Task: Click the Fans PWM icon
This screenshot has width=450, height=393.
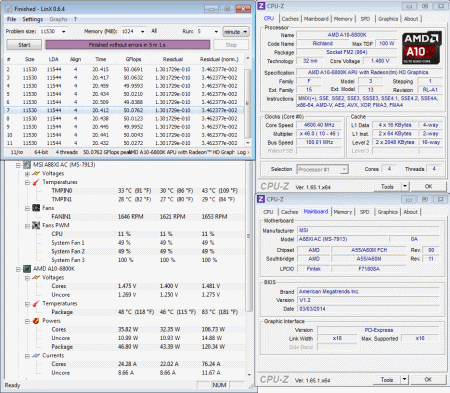Action: pyautogui.click(x=36, y=225)
